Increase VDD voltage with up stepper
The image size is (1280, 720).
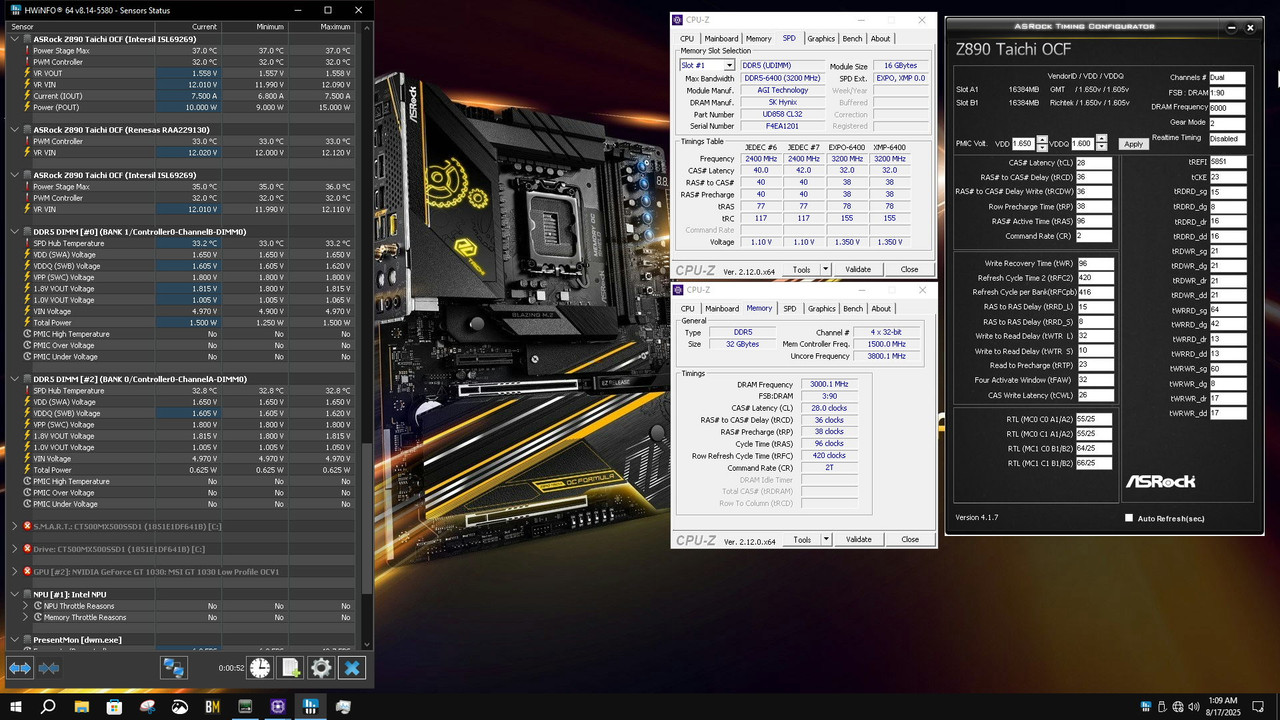[x=1042, y=140]
